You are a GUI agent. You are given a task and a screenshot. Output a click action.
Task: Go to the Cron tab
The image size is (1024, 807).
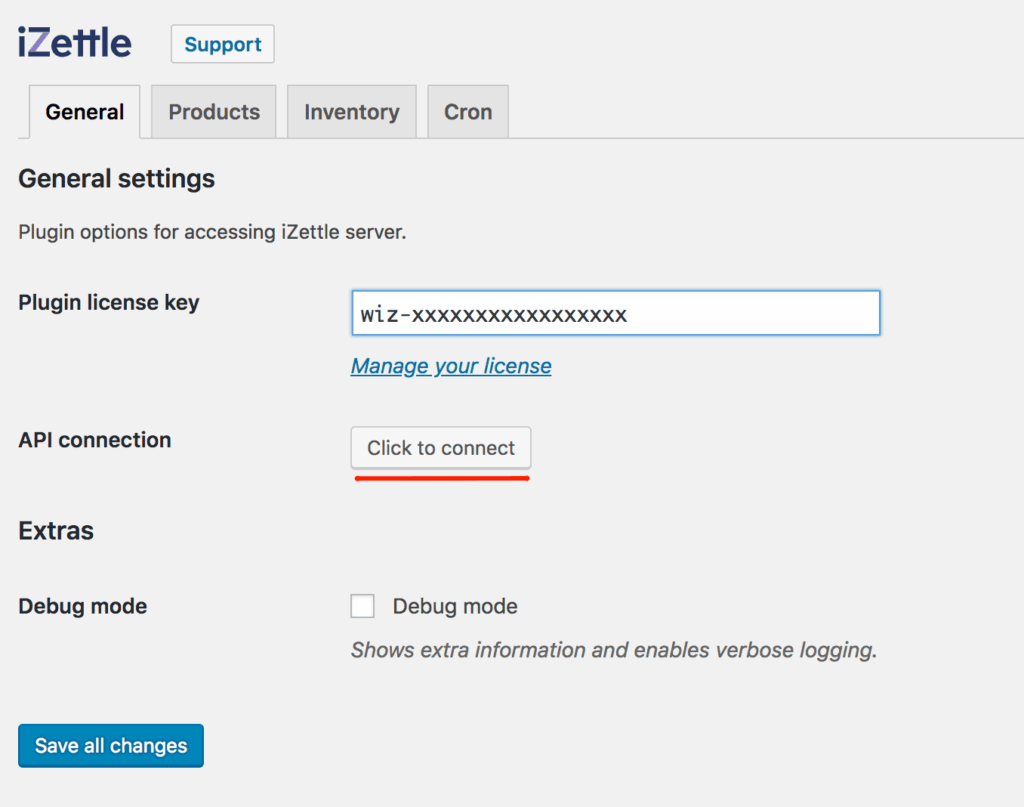click(x=468, y=112)
